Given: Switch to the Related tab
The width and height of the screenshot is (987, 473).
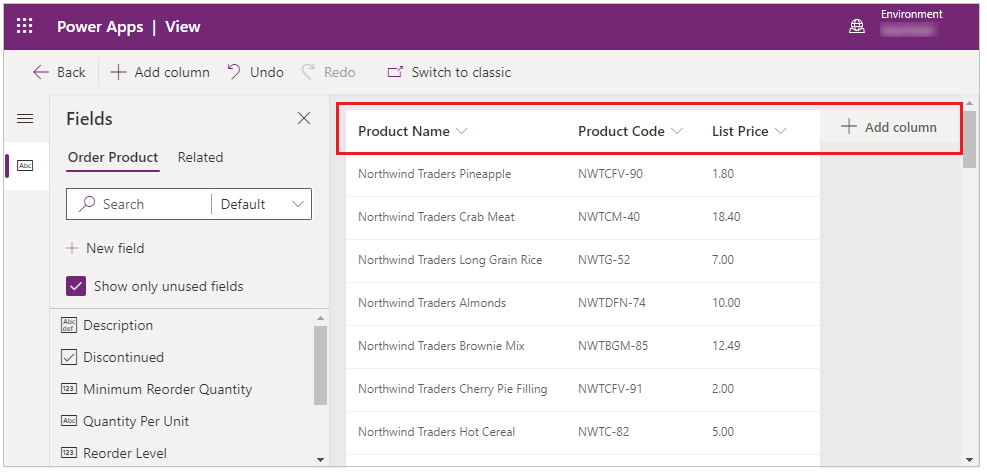Looking at the screenshot, I should point(200,157).
